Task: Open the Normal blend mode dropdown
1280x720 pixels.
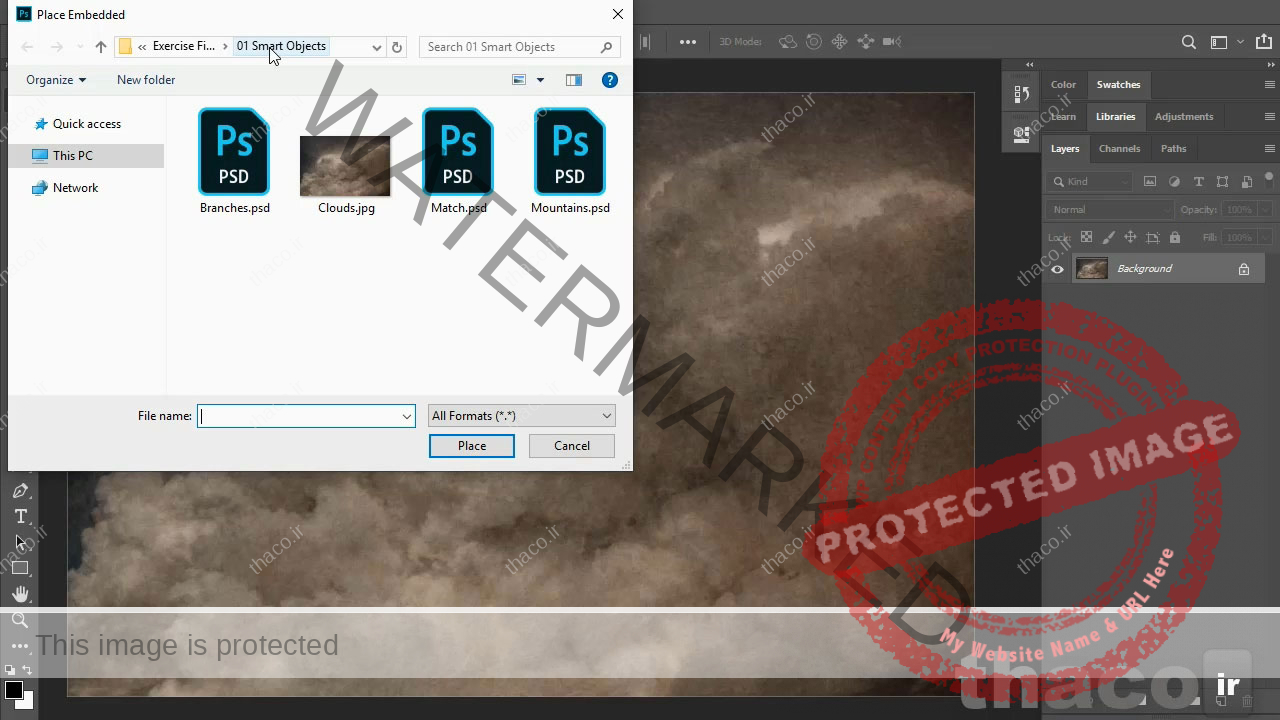Action: click(1110, 209)
